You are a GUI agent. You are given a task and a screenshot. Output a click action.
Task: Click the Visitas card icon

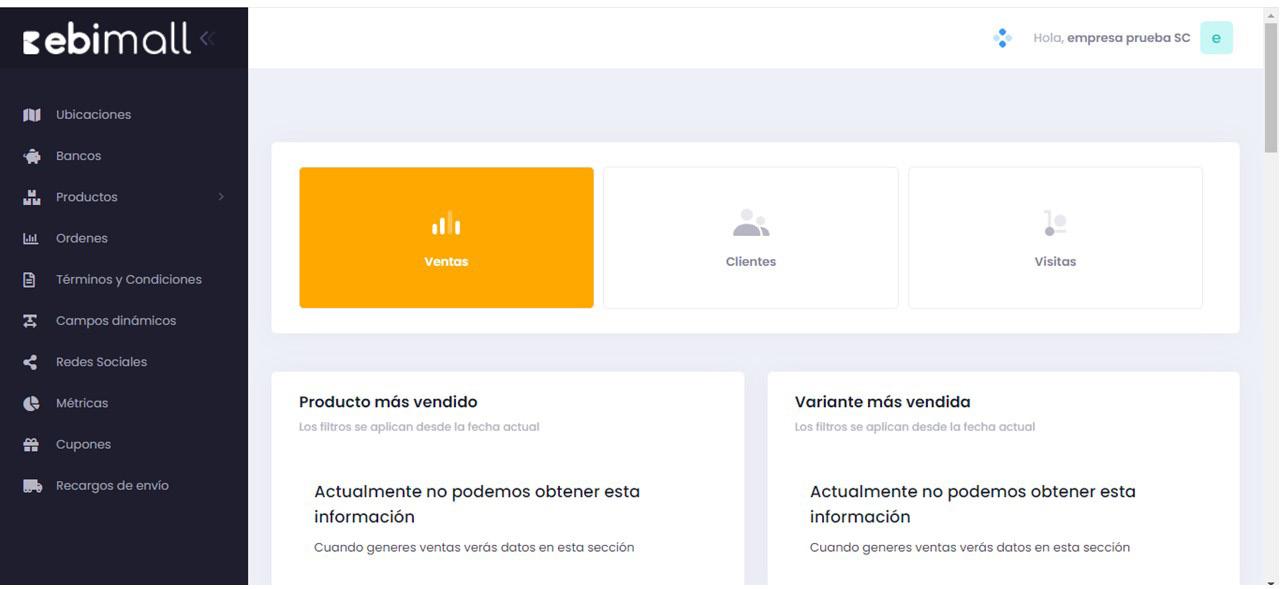[1055, 223]
